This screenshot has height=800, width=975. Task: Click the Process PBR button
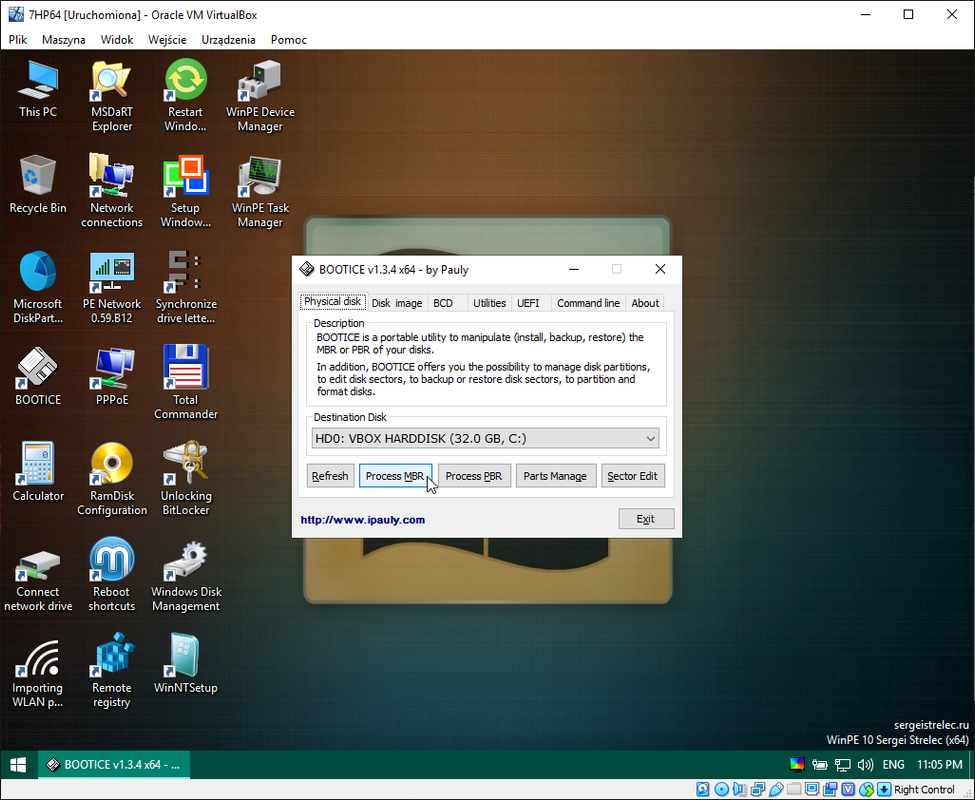point(474,476)
